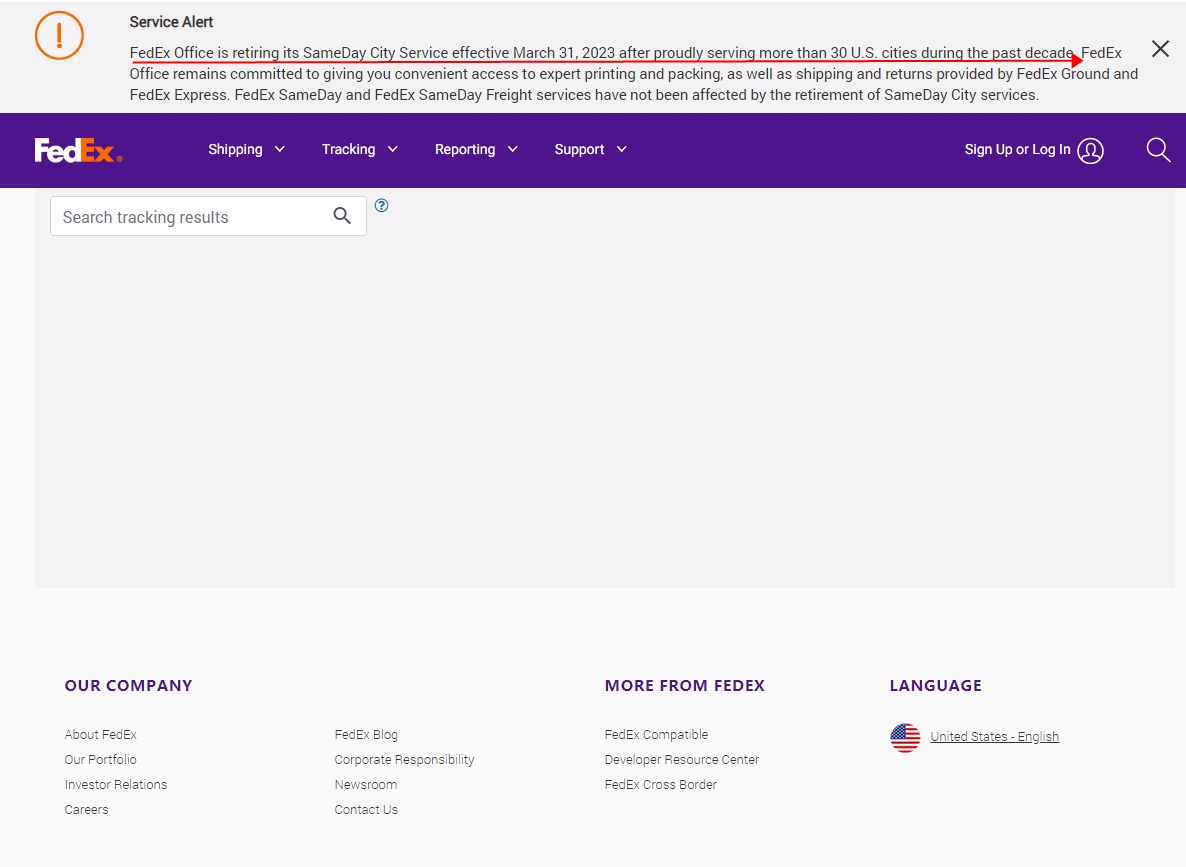The width and height of the screenshot is (1186, 867).
Task: Visit Investor Relations page
Action: click(x=116, y=785)
